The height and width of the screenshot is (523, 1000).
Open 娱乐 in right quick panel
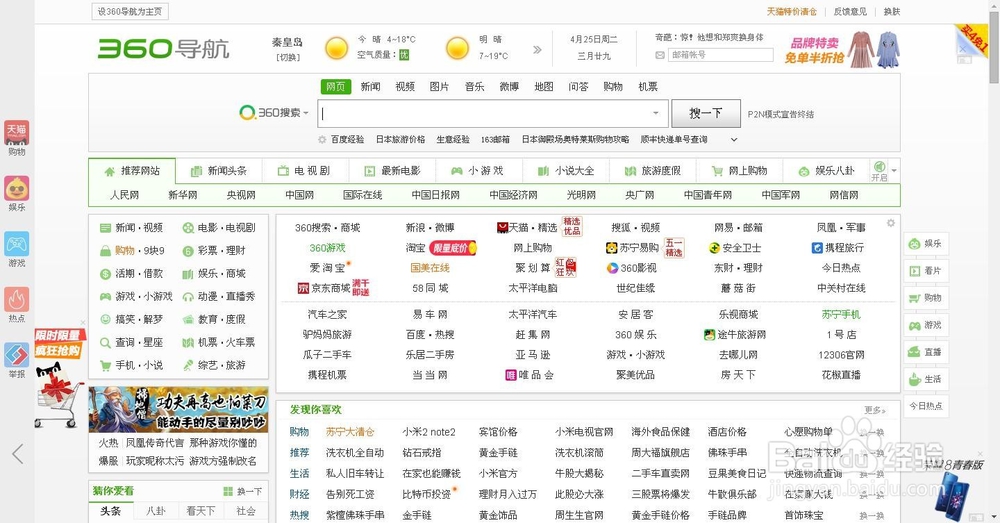tap(926, 244)
